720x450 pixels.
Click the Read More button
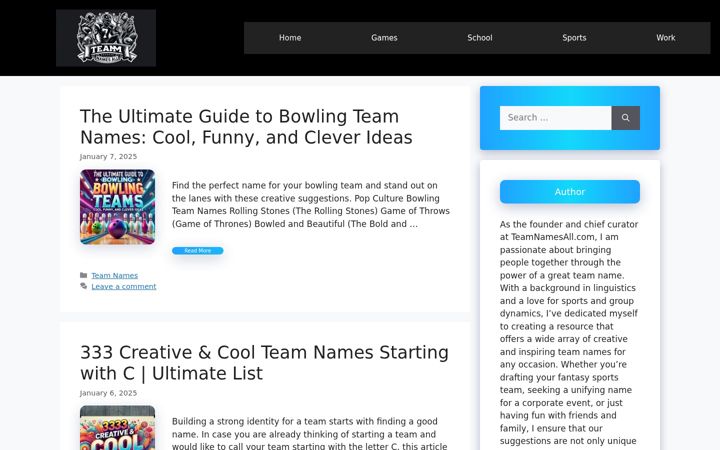coord(198,251)
